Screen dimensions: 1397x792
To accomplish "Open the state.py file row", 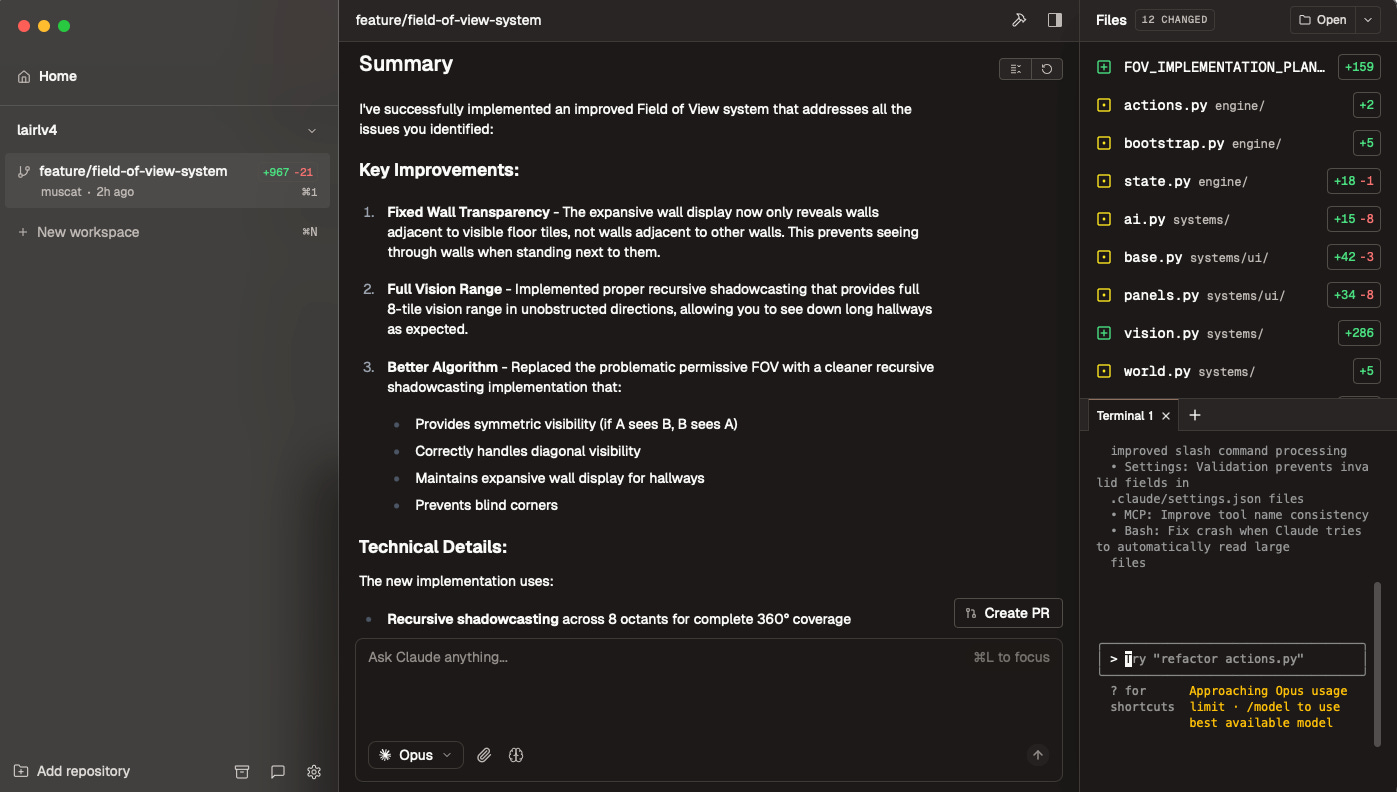I will pyautogui.click(x=1239, y=181).
